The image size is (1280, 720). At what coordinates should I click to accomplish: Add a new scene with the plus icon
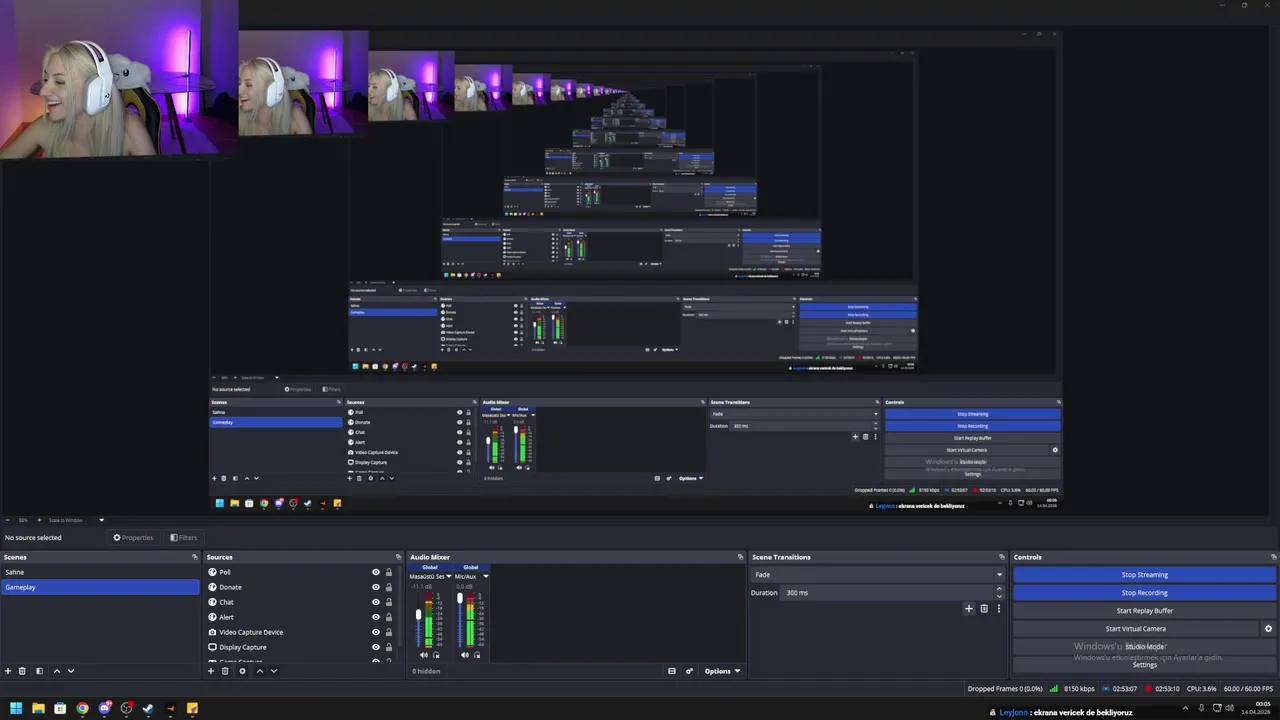pos(8,671)
